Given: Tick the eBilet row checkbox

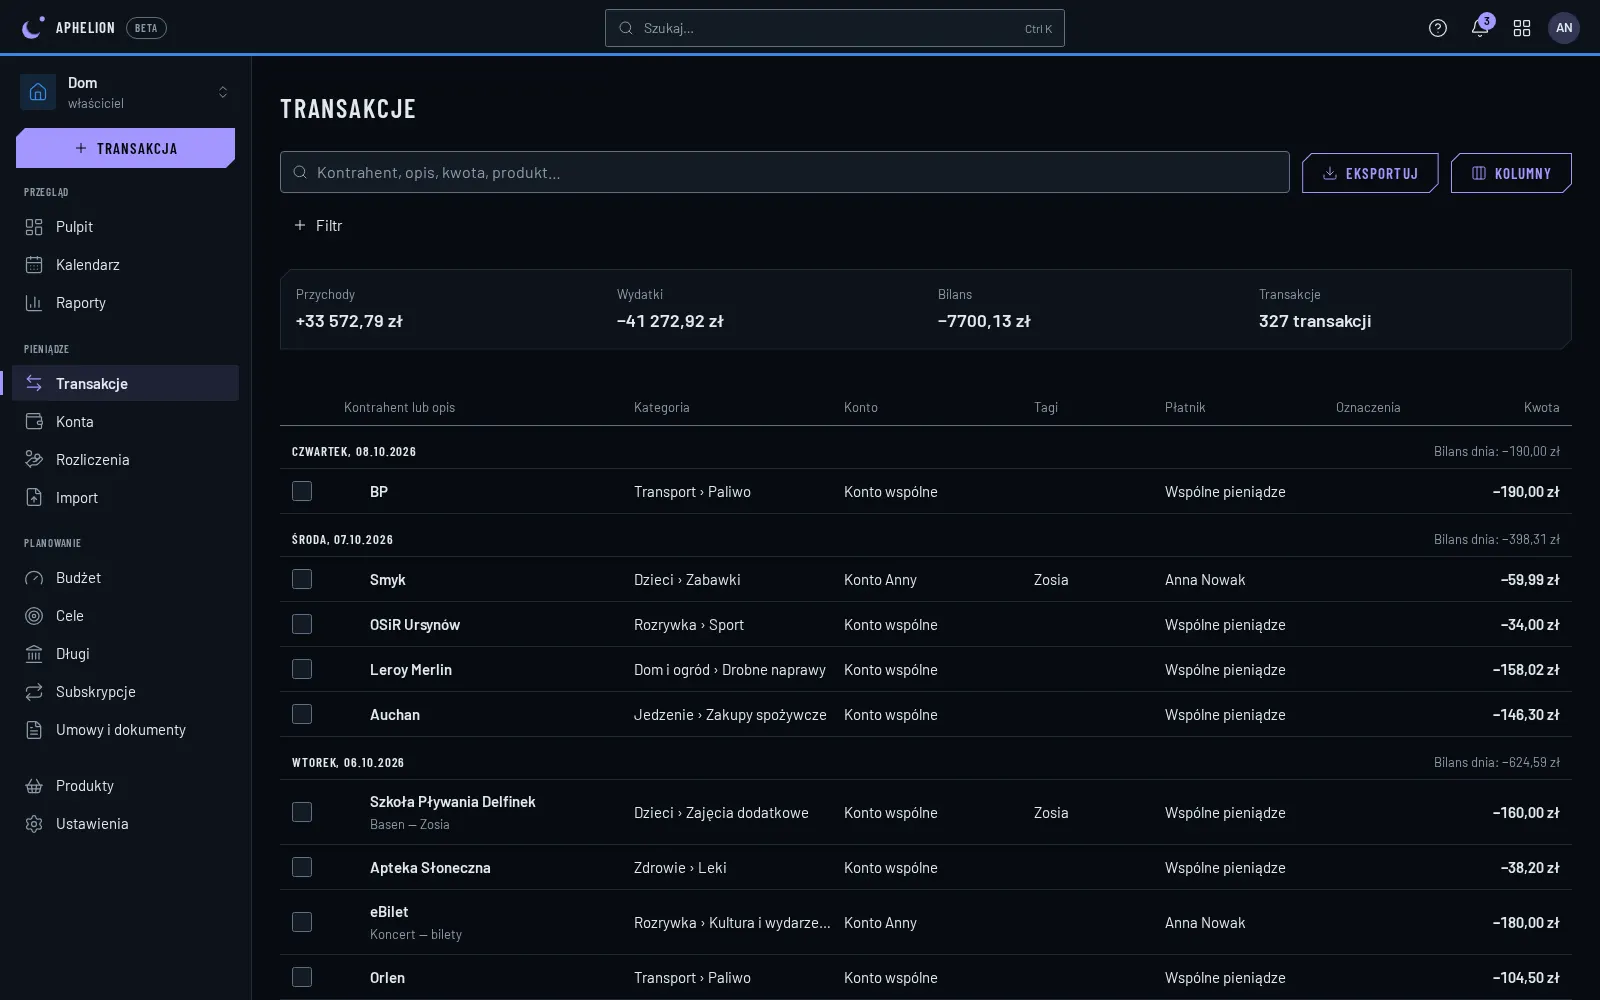Looking at the screenshot, I should pos(302,922).
